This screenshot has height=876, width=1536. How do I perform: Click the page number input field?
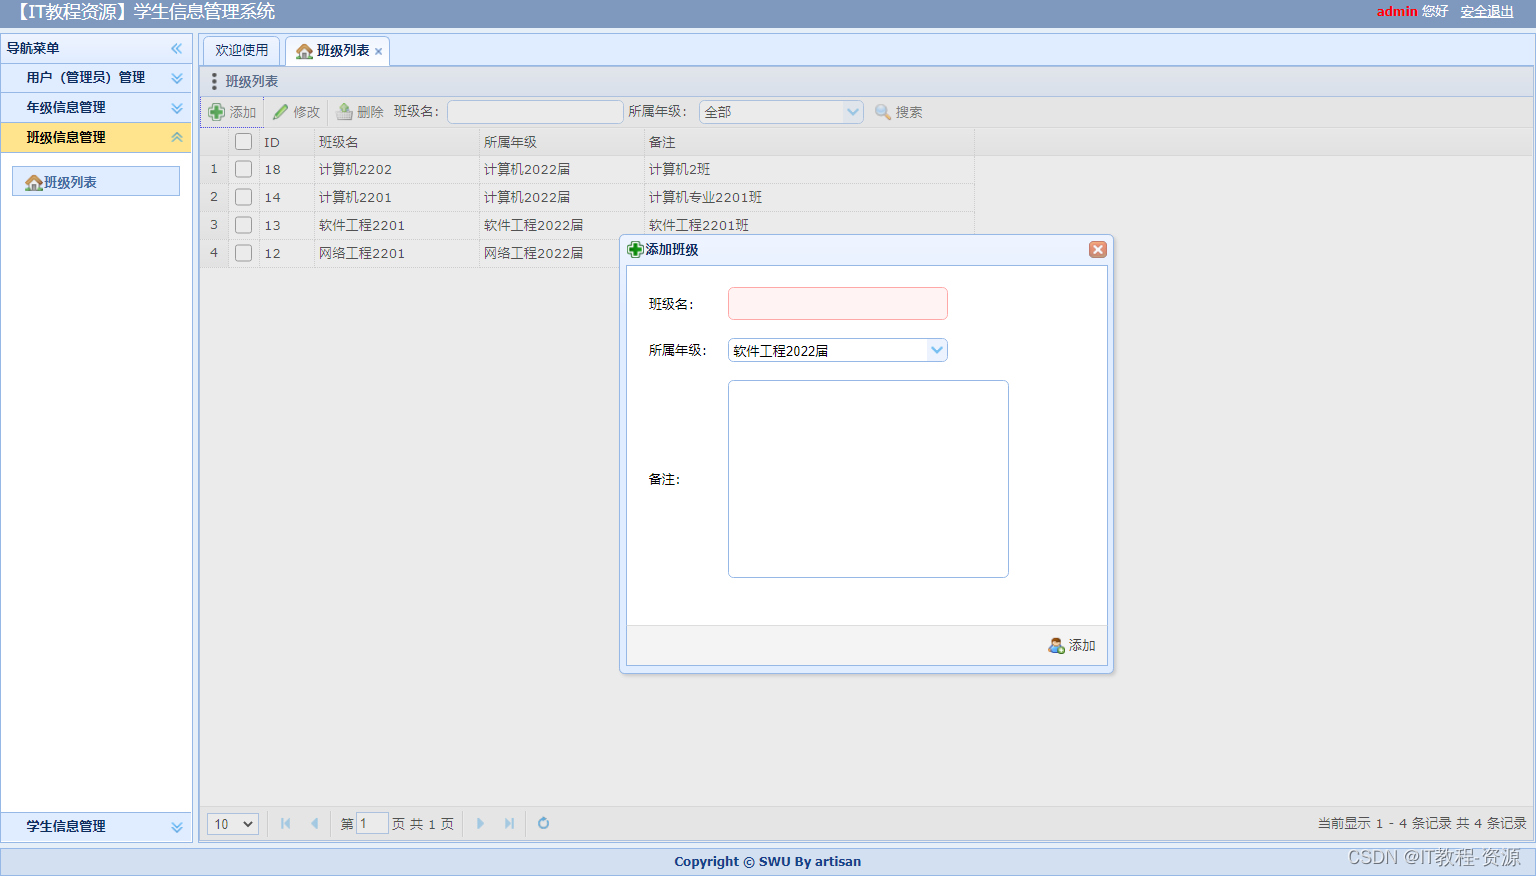click(372, 824)
